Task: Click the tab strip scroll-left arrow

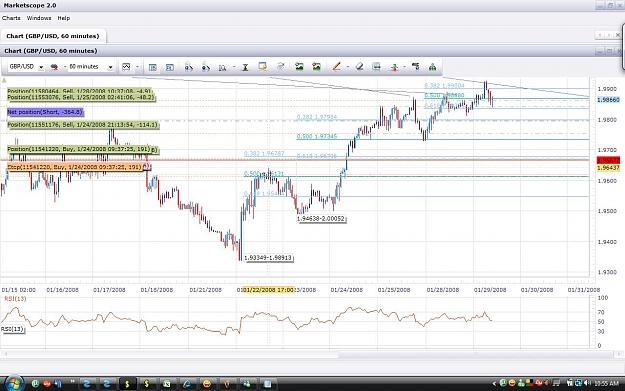Action: 599,35
